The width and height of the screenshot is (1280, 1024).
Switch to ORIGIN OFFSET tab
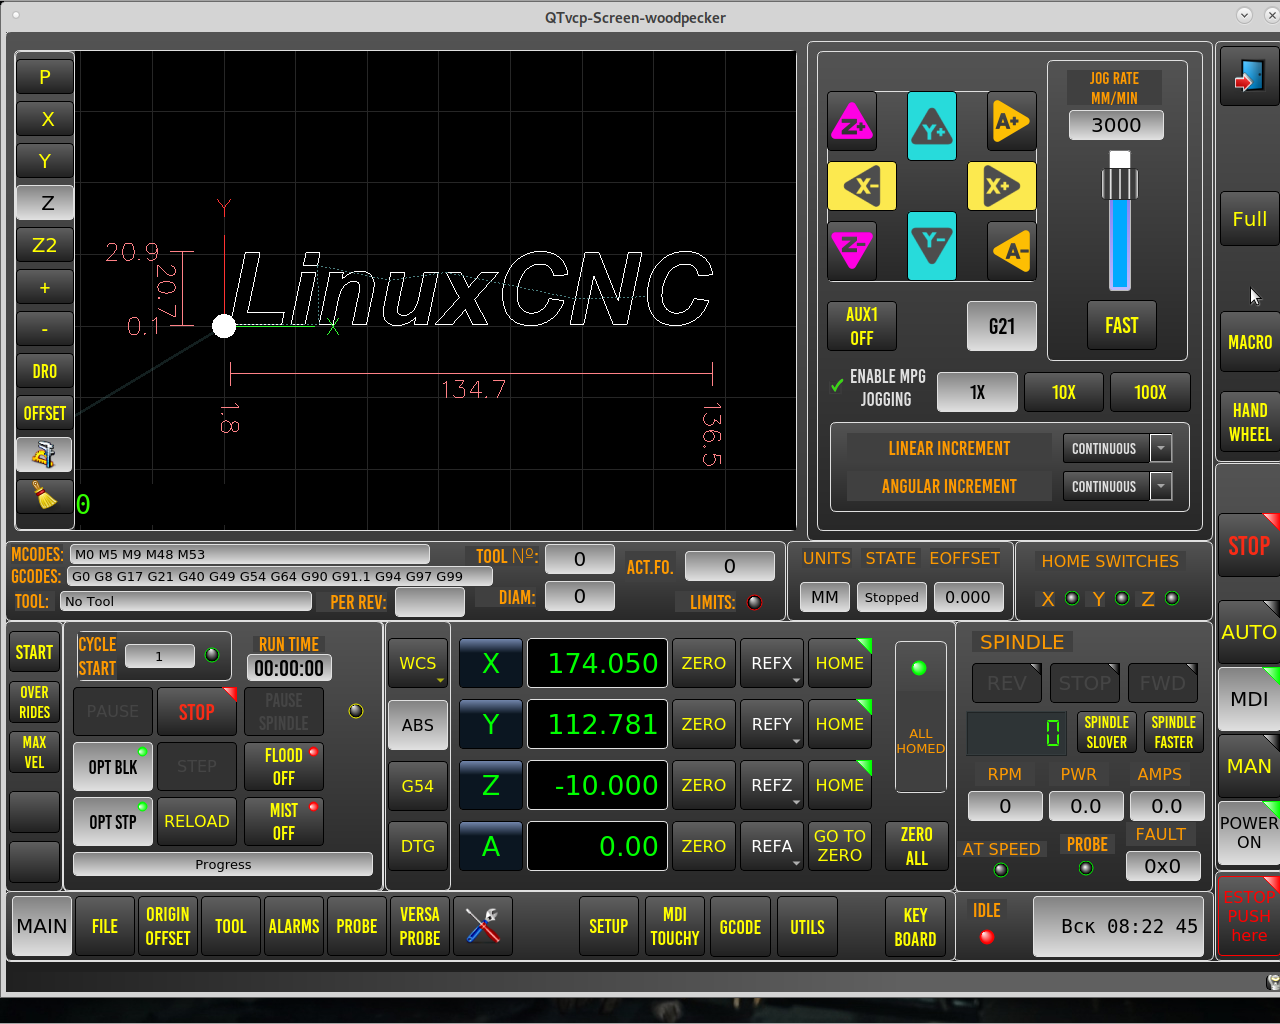(x=168, y=926)
